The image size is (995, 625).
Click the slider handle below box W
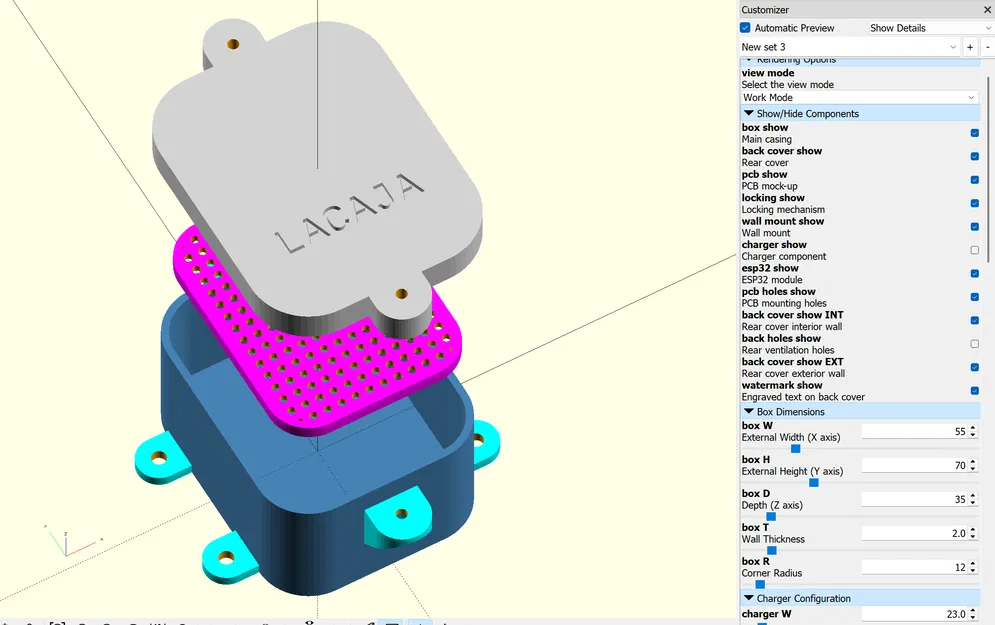[x=796, y=448]
